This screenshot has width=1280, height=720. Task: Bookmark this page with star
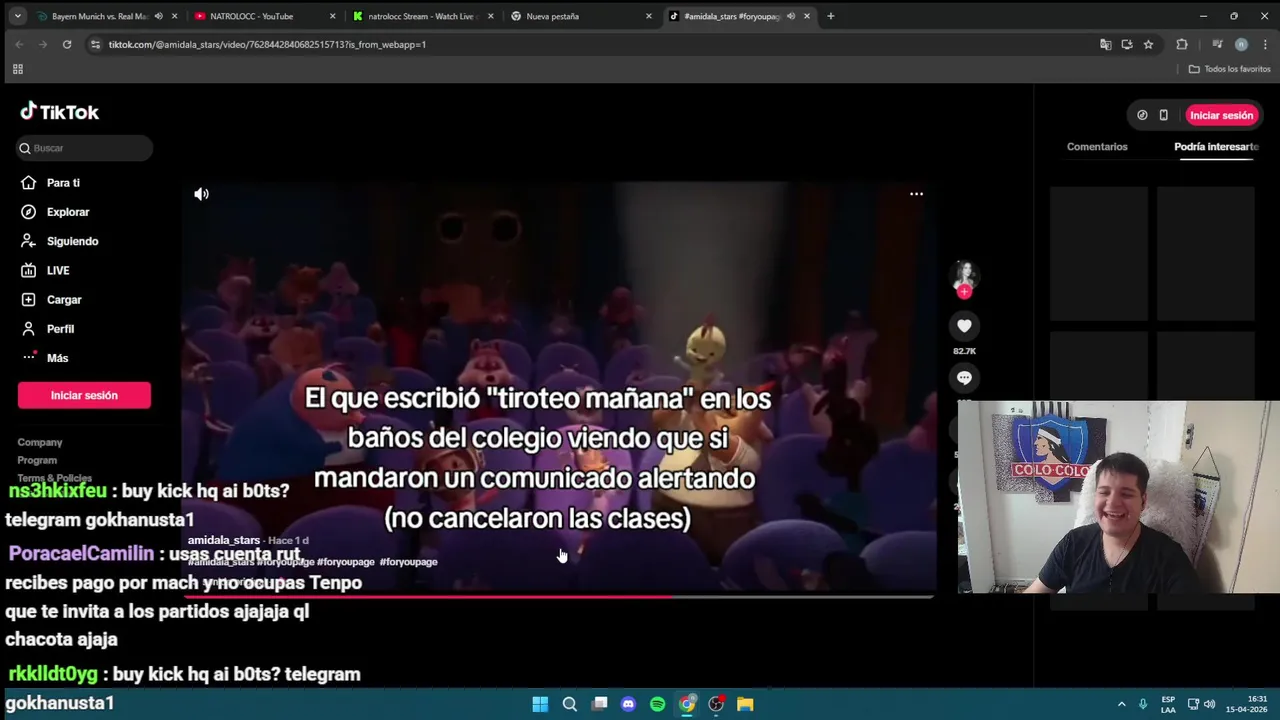tap(1148, 44)
